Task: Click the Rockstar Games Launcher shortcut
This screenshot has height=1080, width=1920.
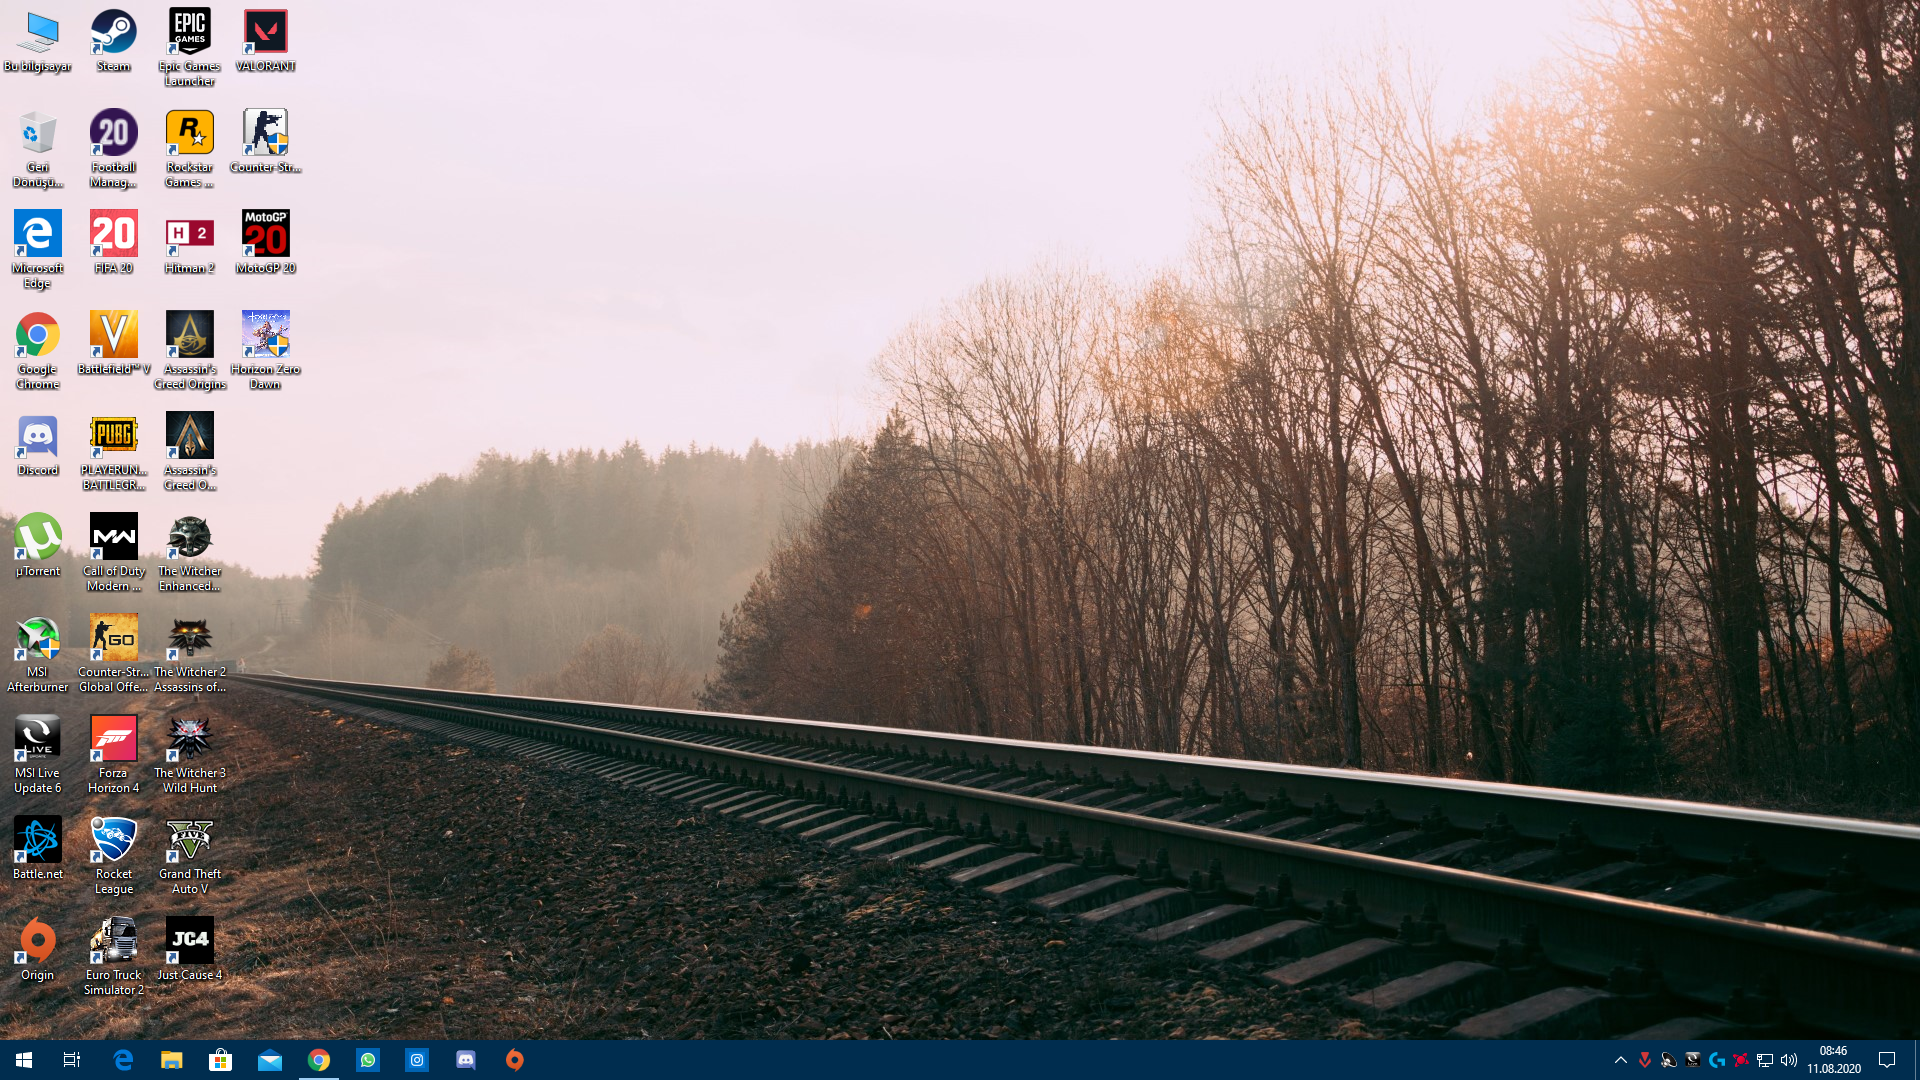Action: pyautogui.click(x=189, y=134)
